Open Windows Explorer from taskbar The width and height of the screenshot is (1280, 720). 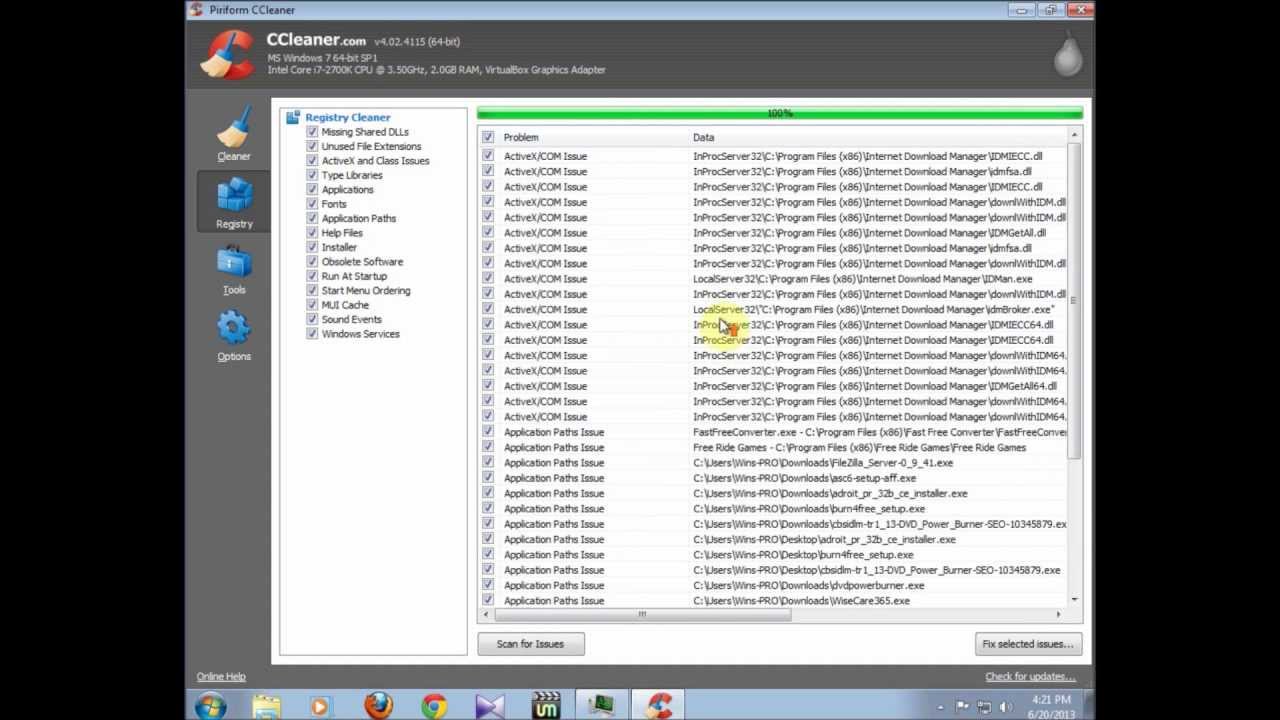point(267,706)
